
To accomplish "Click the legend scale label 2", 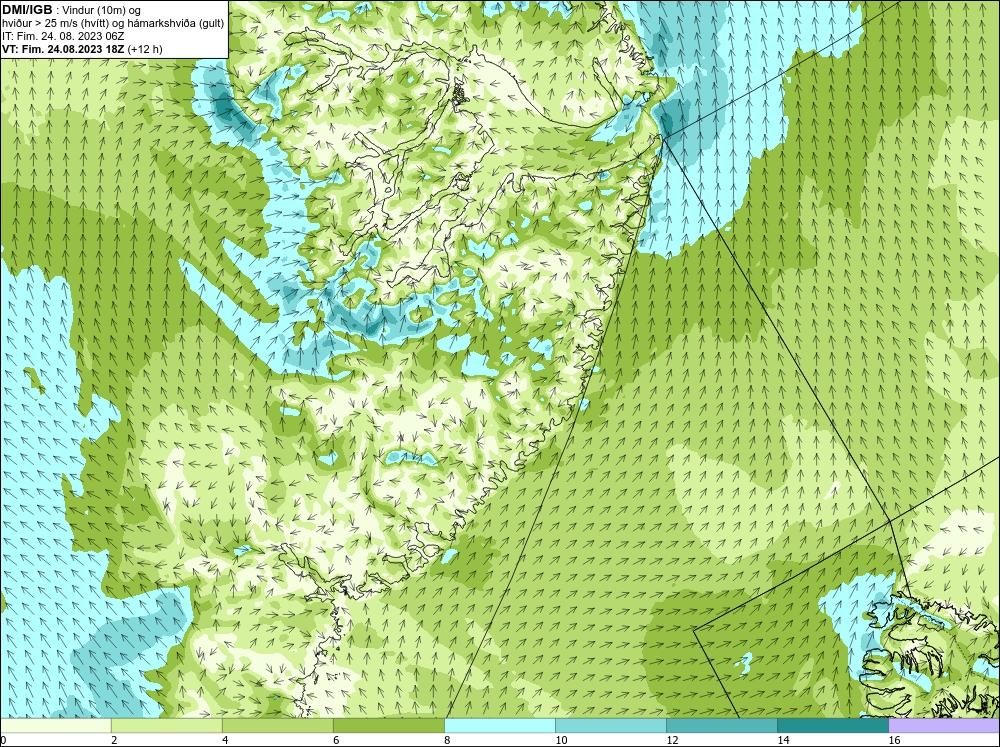I will (x=114, y=740).
